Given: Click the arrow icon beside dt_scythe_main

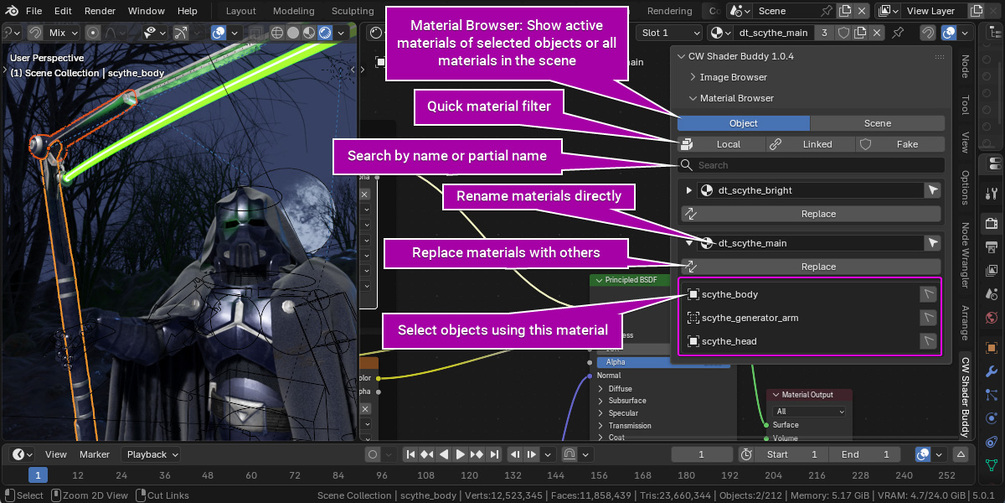Looking at the screenshot, I should 933,243.
